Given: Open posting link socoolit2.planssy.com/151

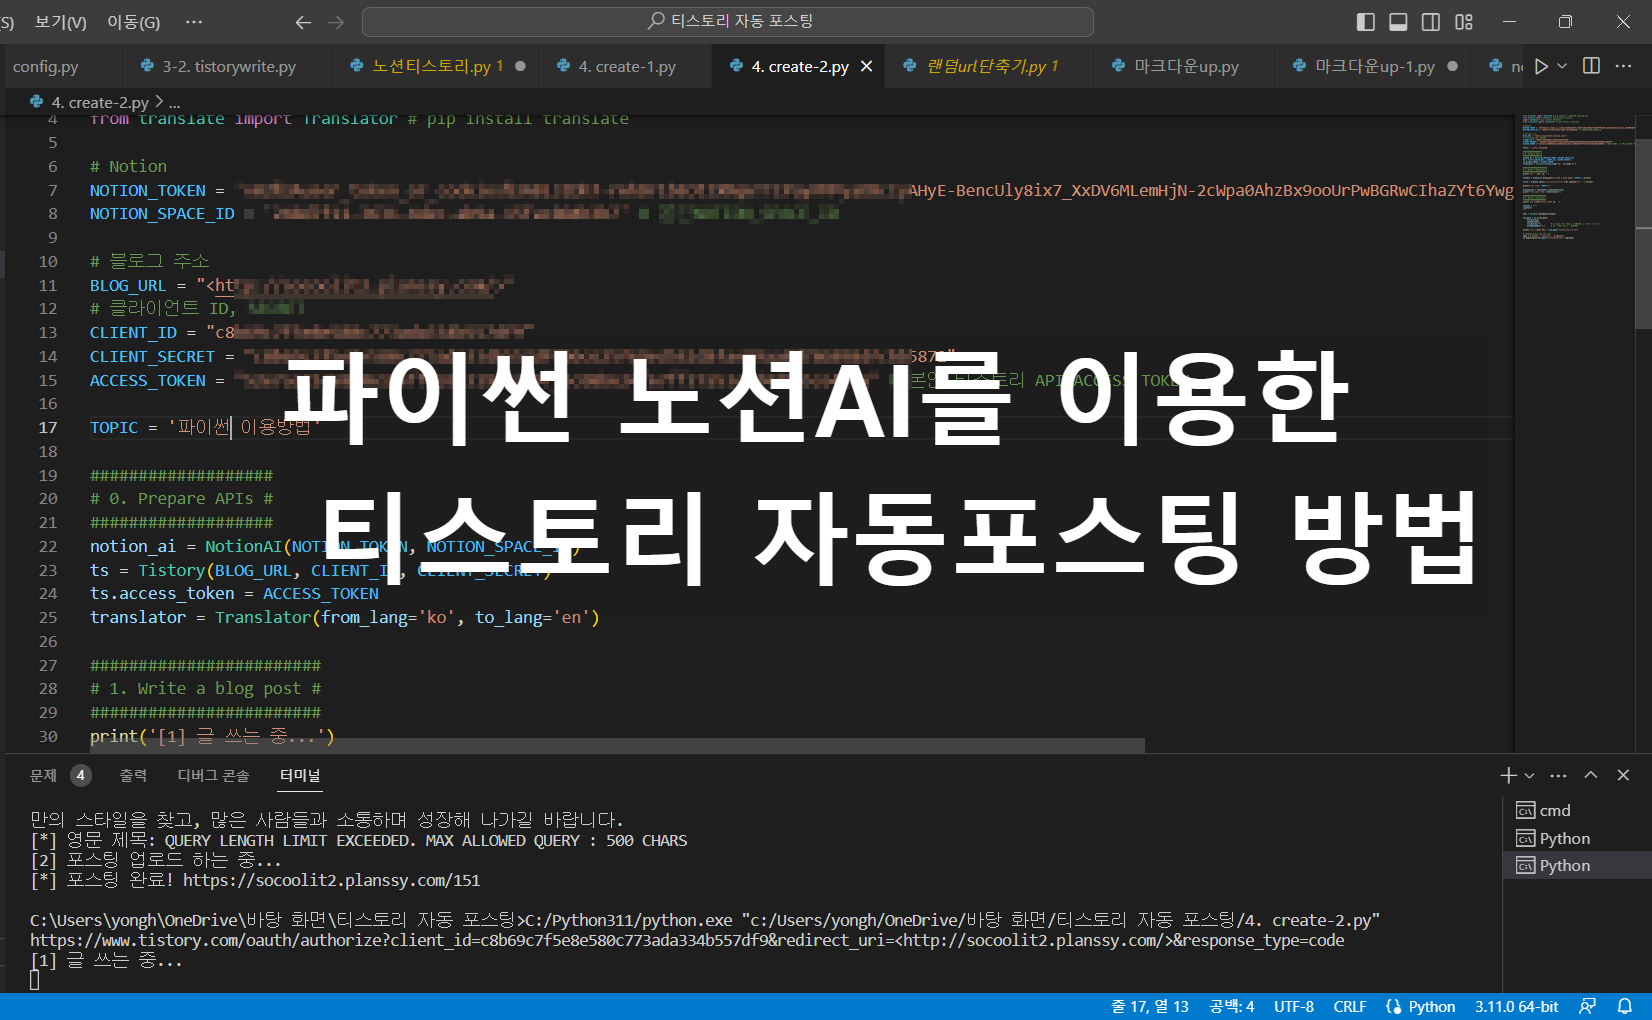Looking at the screenshot, I should click(x=332, y=880).
